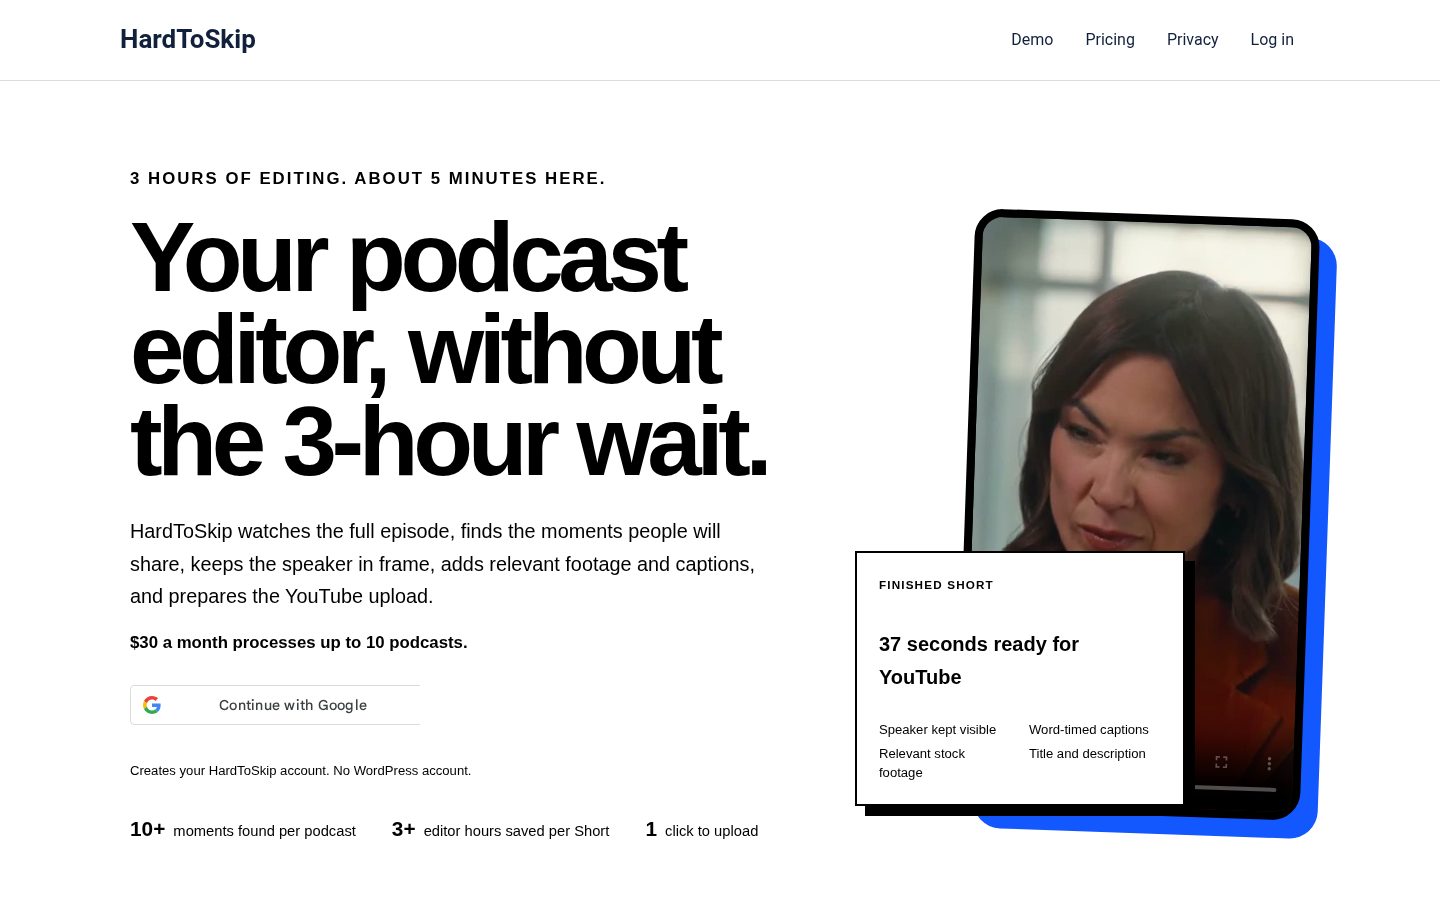This screenshot has height=900, width=1440.
Task: Click 'Relevant stock footage' feature text
Action: (922, 763)
